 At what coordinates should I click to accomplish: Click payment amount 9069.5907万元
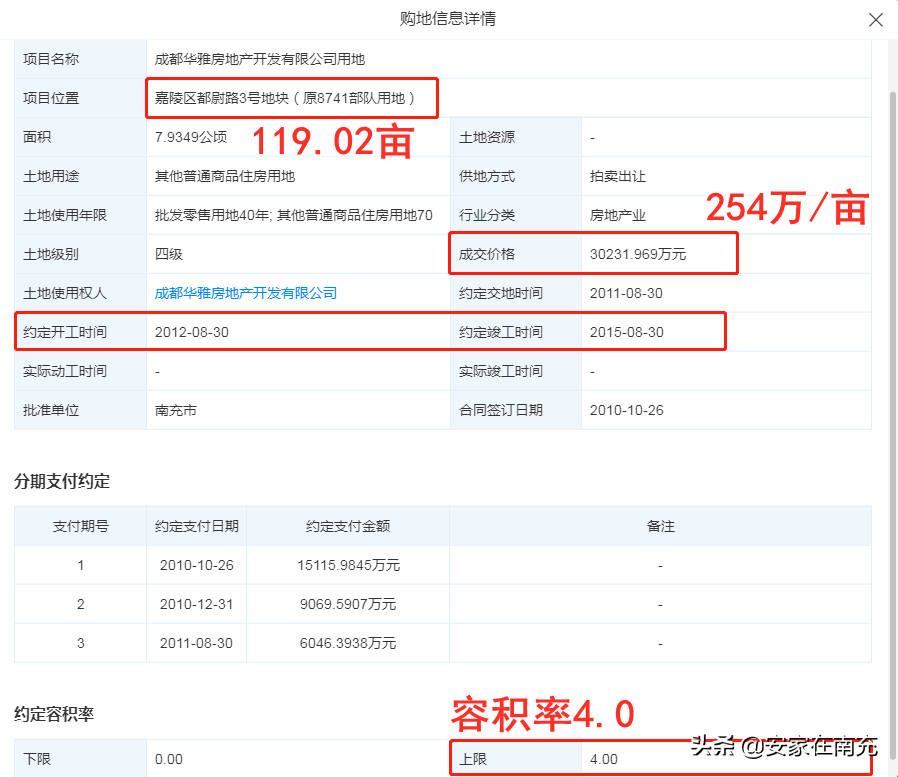pyautogui.click(x=348, y=604)
